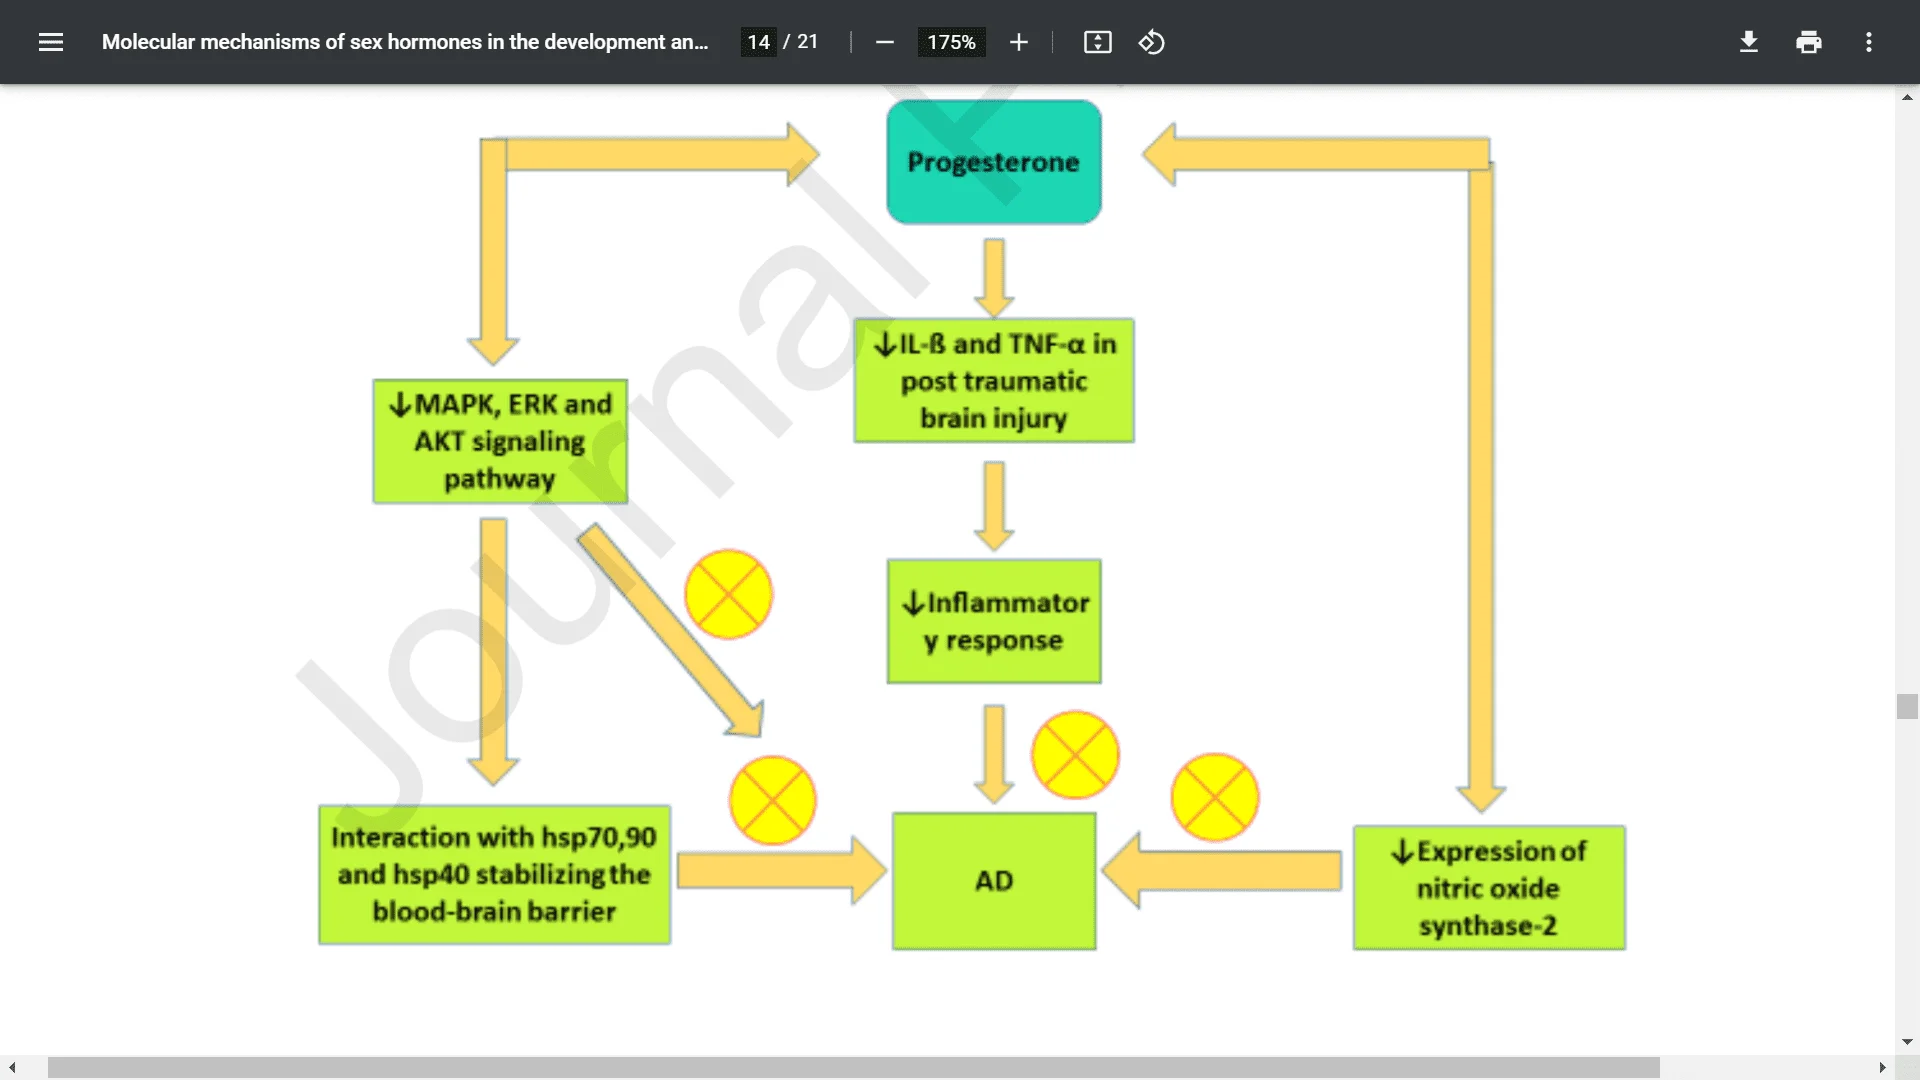Click the scroll right arrow

tap(1882, 1067)
